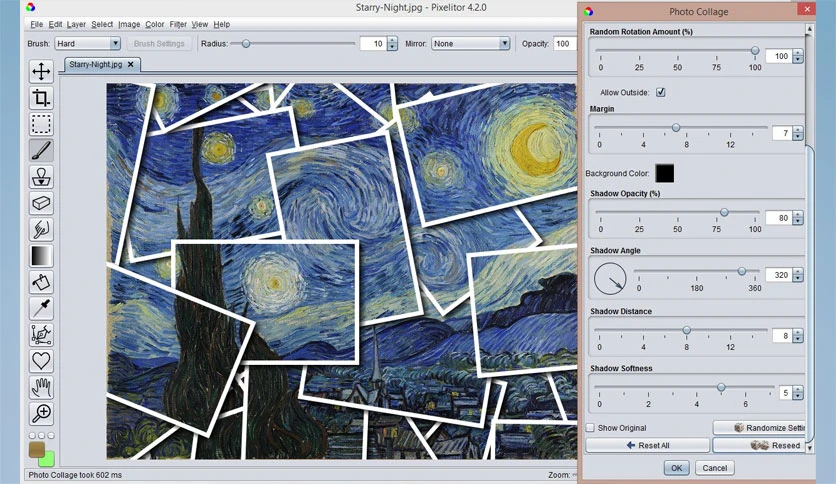Select the Crop tool
The image size is (836, 484).
(x=41, y=98)
